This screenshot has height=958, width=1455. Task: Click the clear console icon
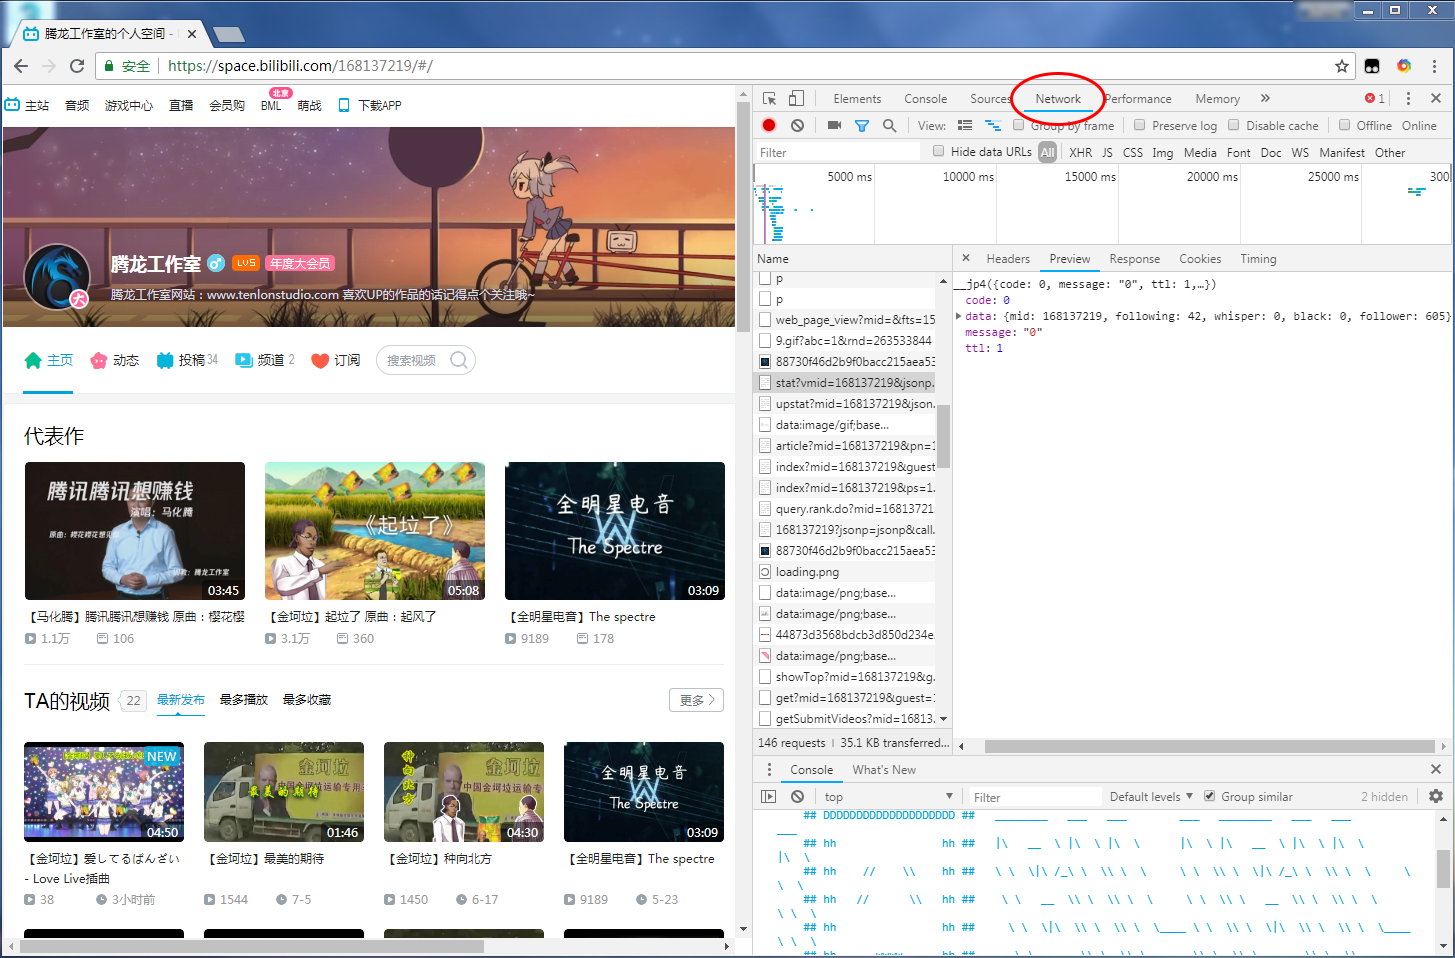pyautogui.click(x=797, y=796)
